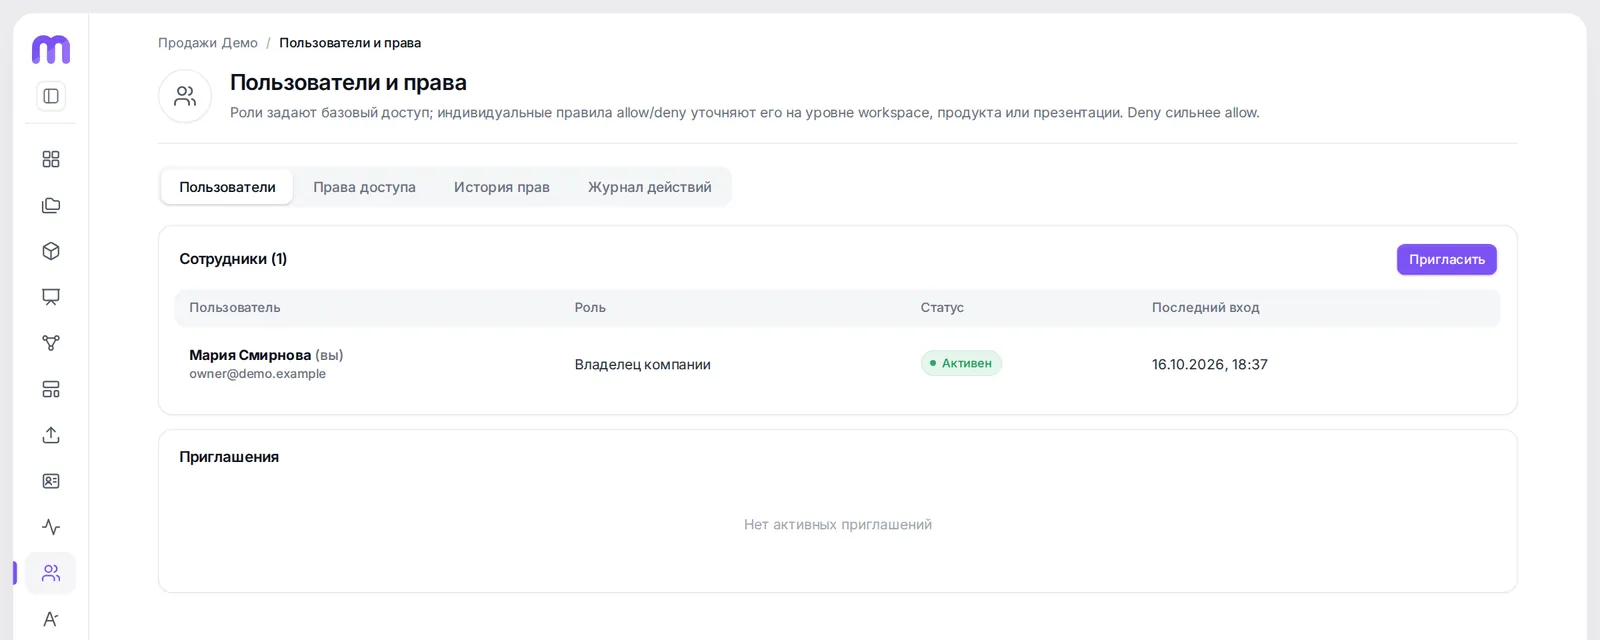The height and width of the screenshot is (640, 1600).
Task: Open the Журнал действий tab
Action: pyautogui.click(x=650, y=187)
